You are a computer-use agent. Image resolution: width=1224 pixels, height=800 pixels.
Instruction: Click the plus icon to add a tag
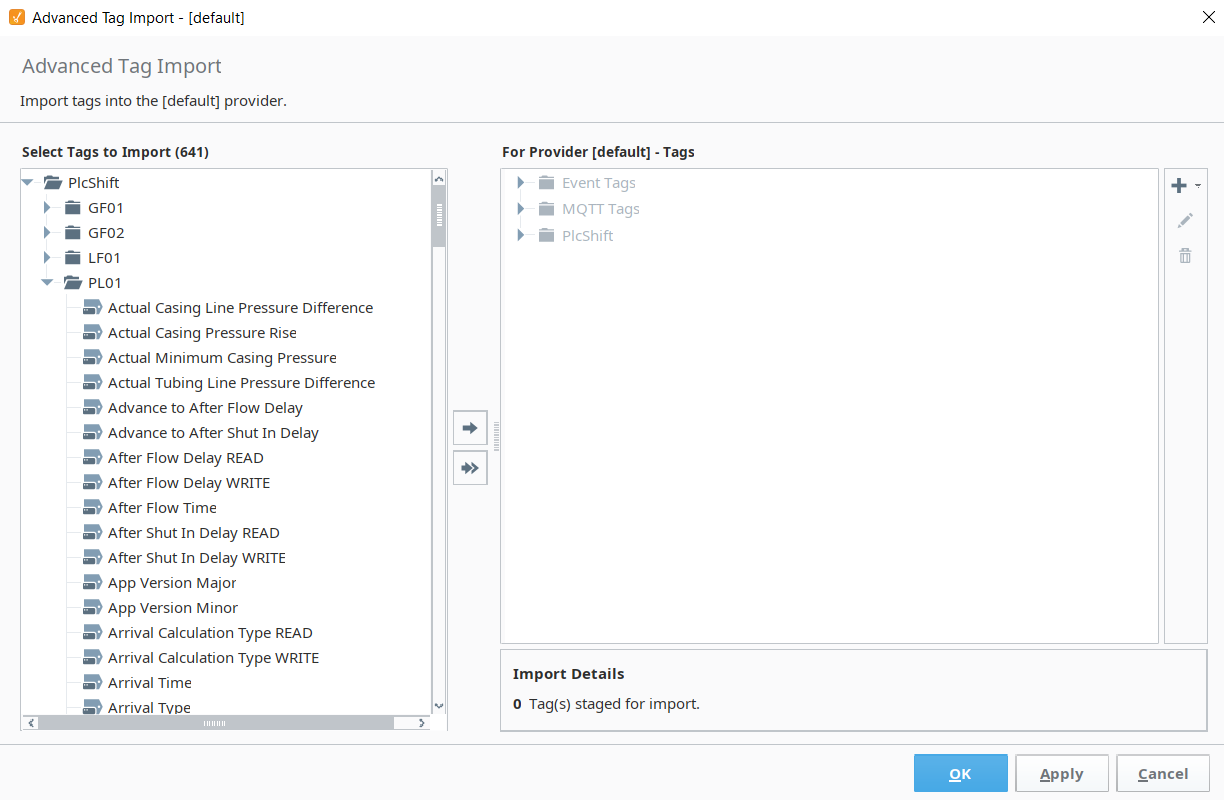[1179, 186]
